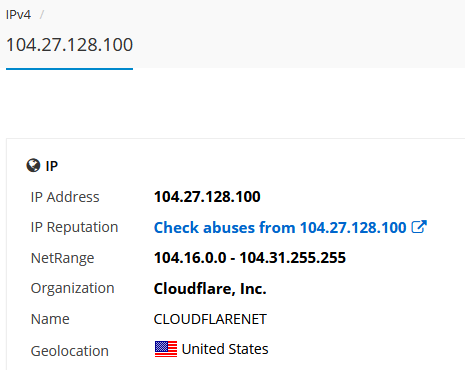Click the United States flag icon
Image resolution: width=465 pixels, height=370 pixels.
pyautogui.click(x=166, y=349)
